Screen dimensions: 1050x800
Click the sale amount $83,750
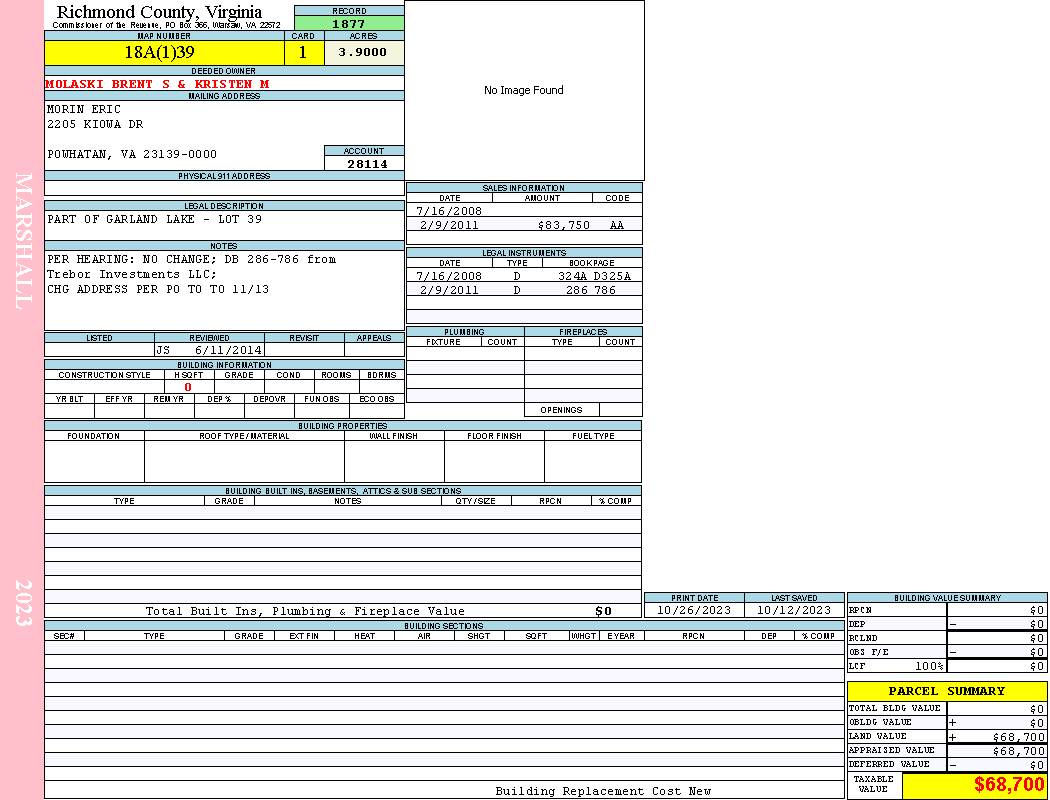pyautogui.click(x=564, y=225)
